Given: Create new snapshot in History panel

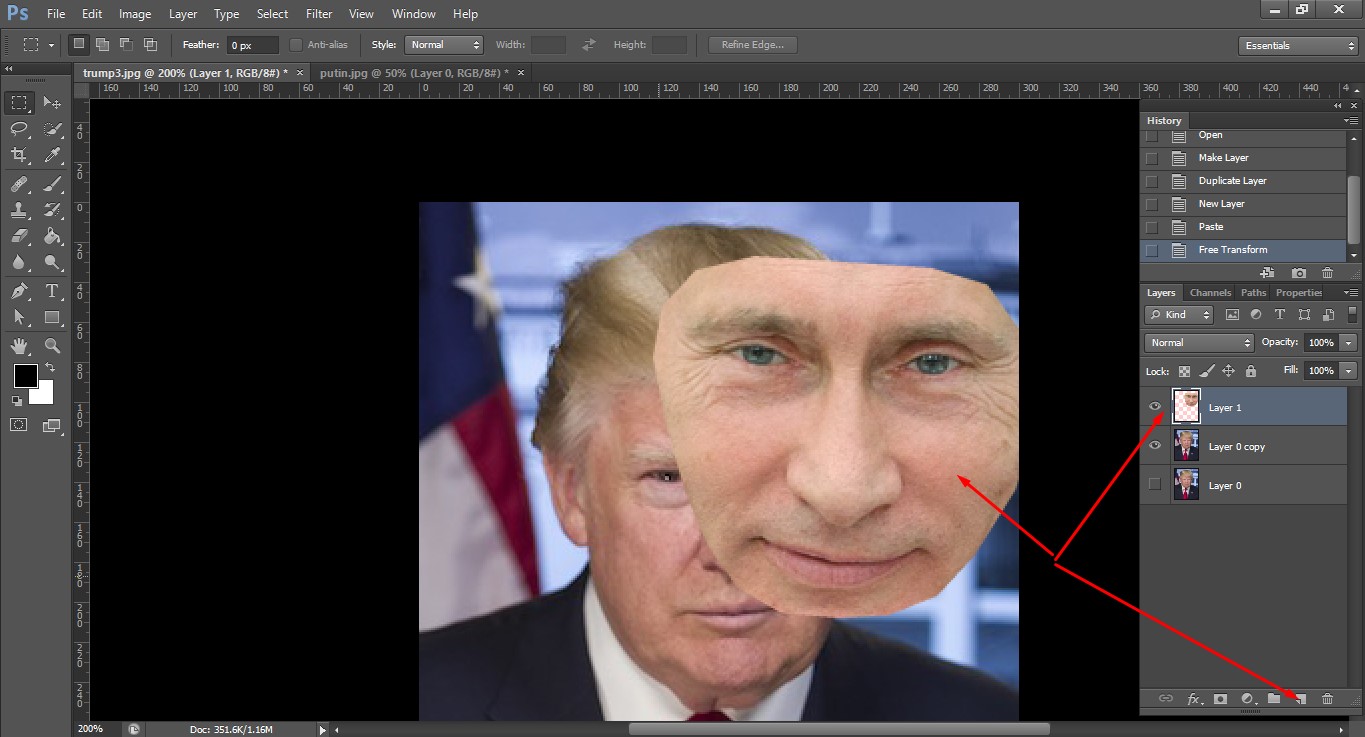Looking at the screenshot, I should (1298, 273).
